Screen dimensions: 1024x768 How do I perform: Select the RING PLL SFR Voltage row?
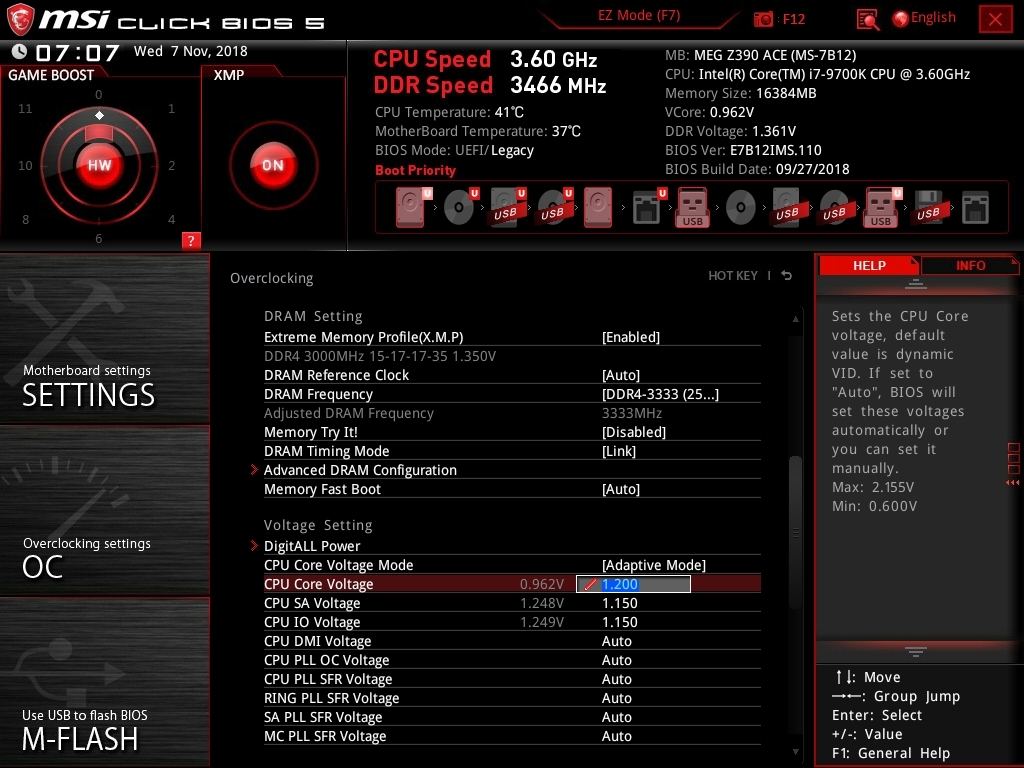click(512, 697)
